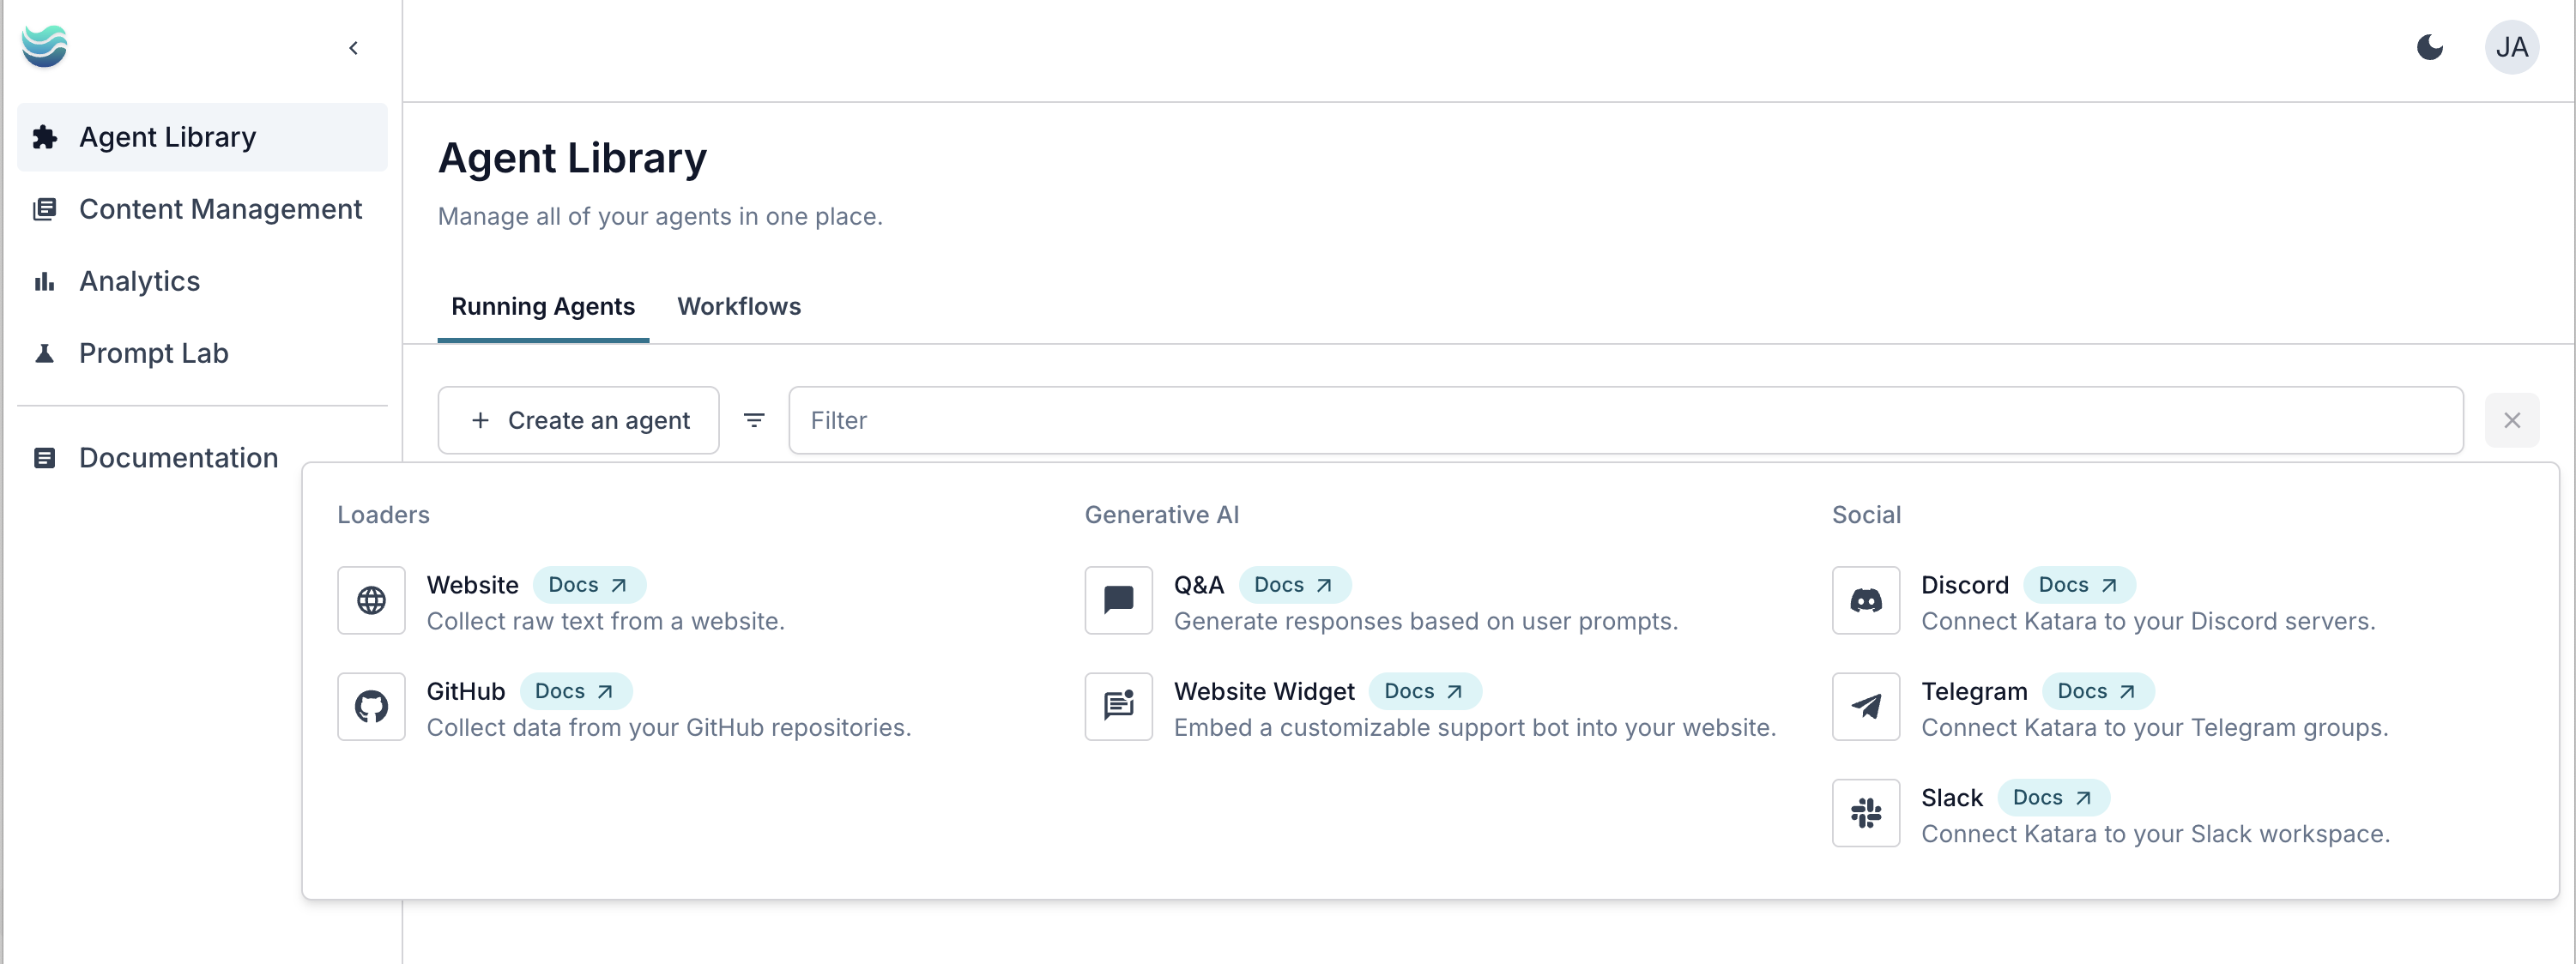Switch to the Workflows tab

pos(739,307)
